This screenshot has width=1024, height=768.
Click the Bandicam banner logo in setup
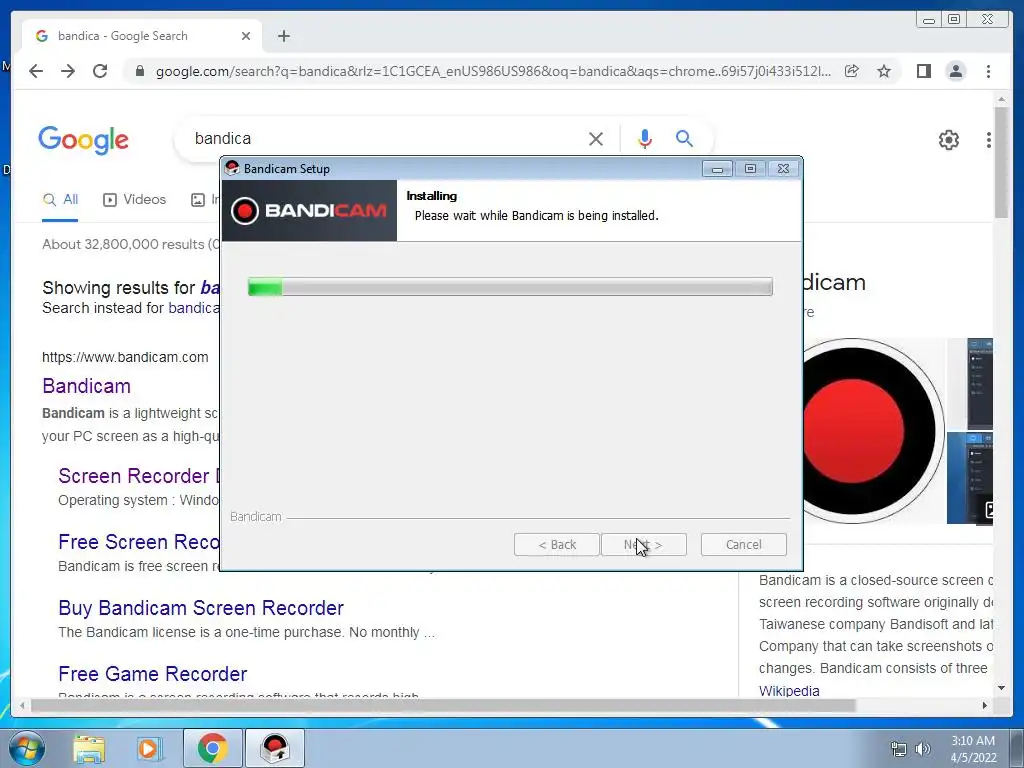[x=309, y=211]
